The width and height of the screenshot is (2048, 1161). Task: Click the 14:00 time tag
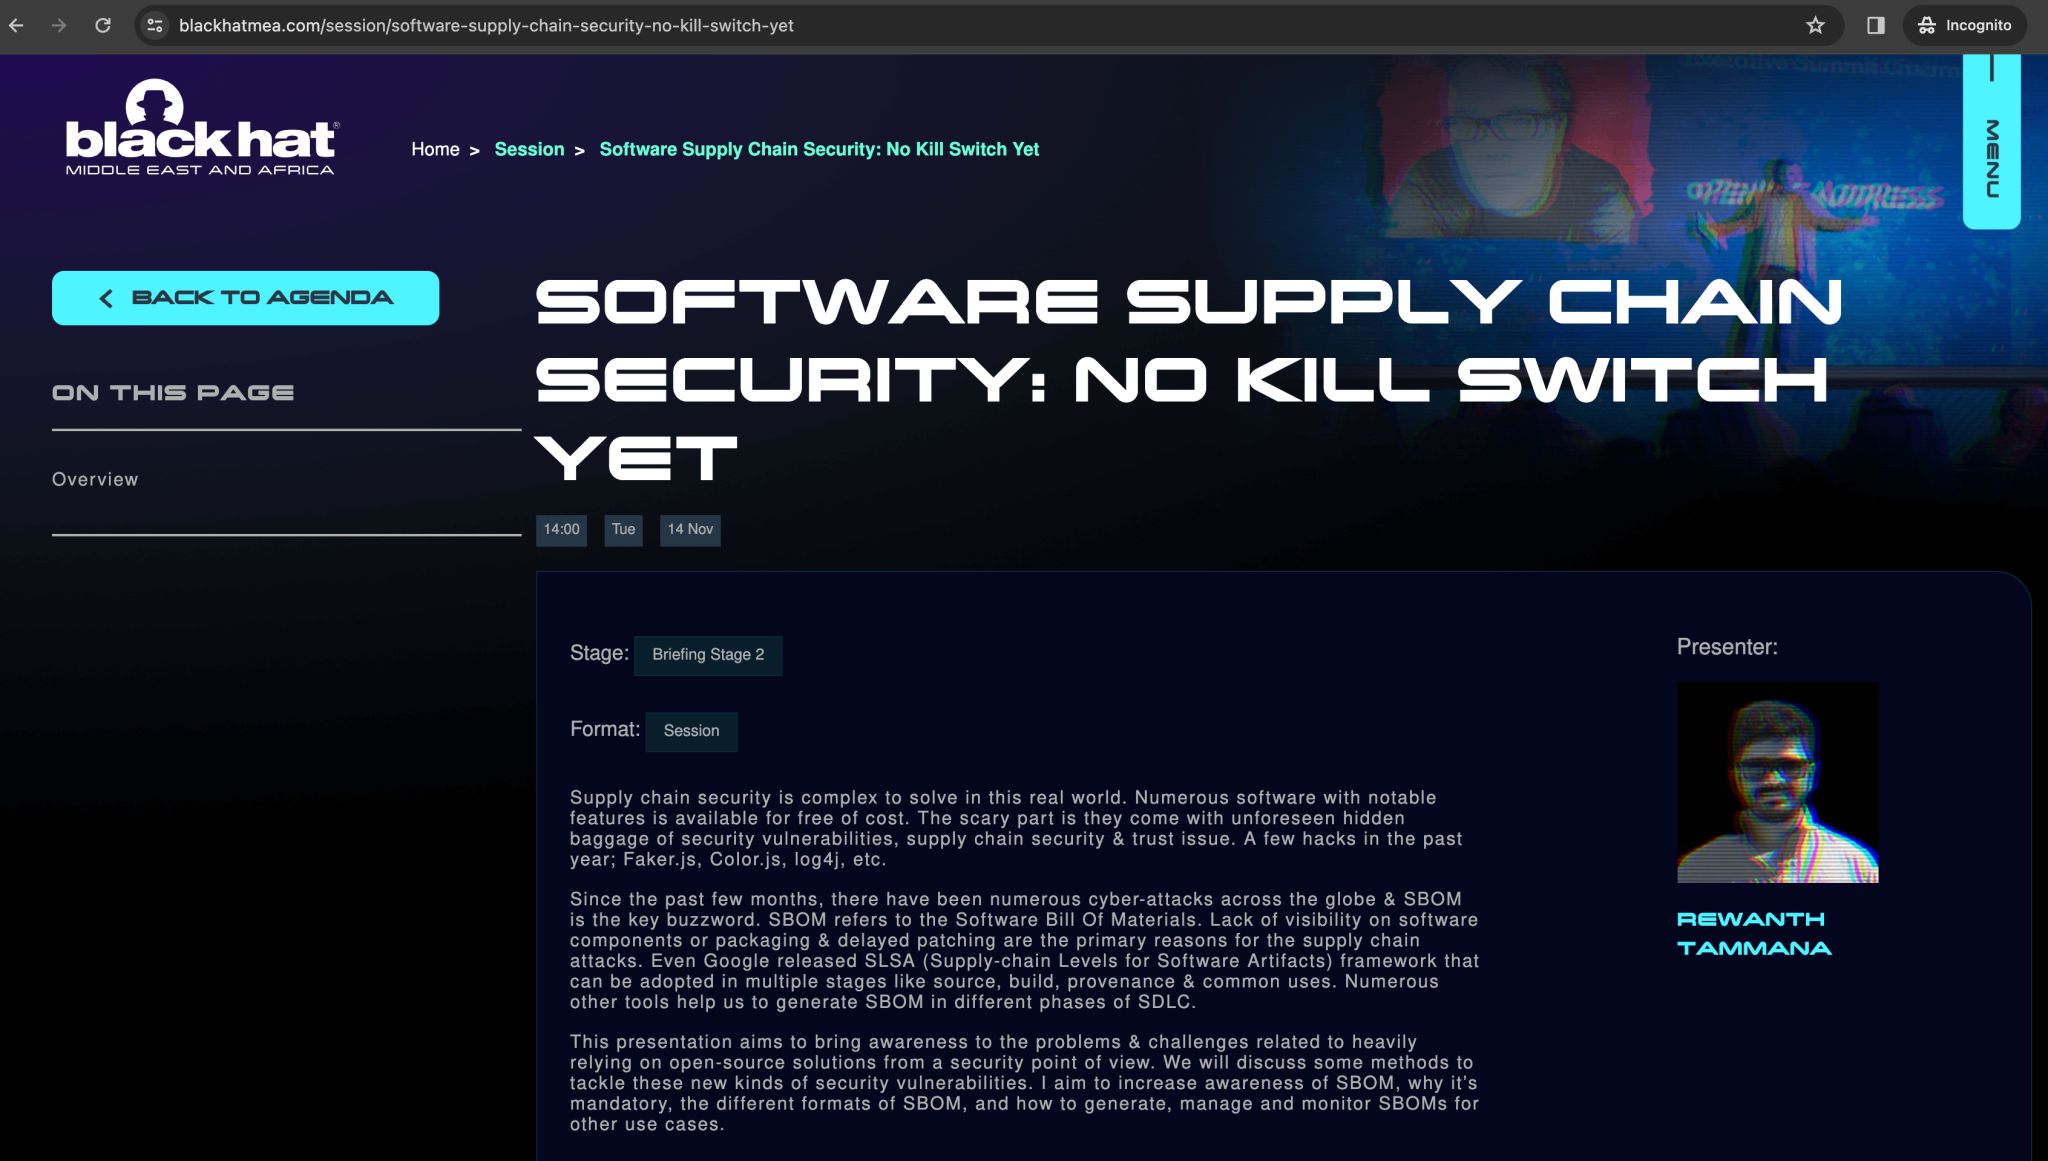pos(561,529)
